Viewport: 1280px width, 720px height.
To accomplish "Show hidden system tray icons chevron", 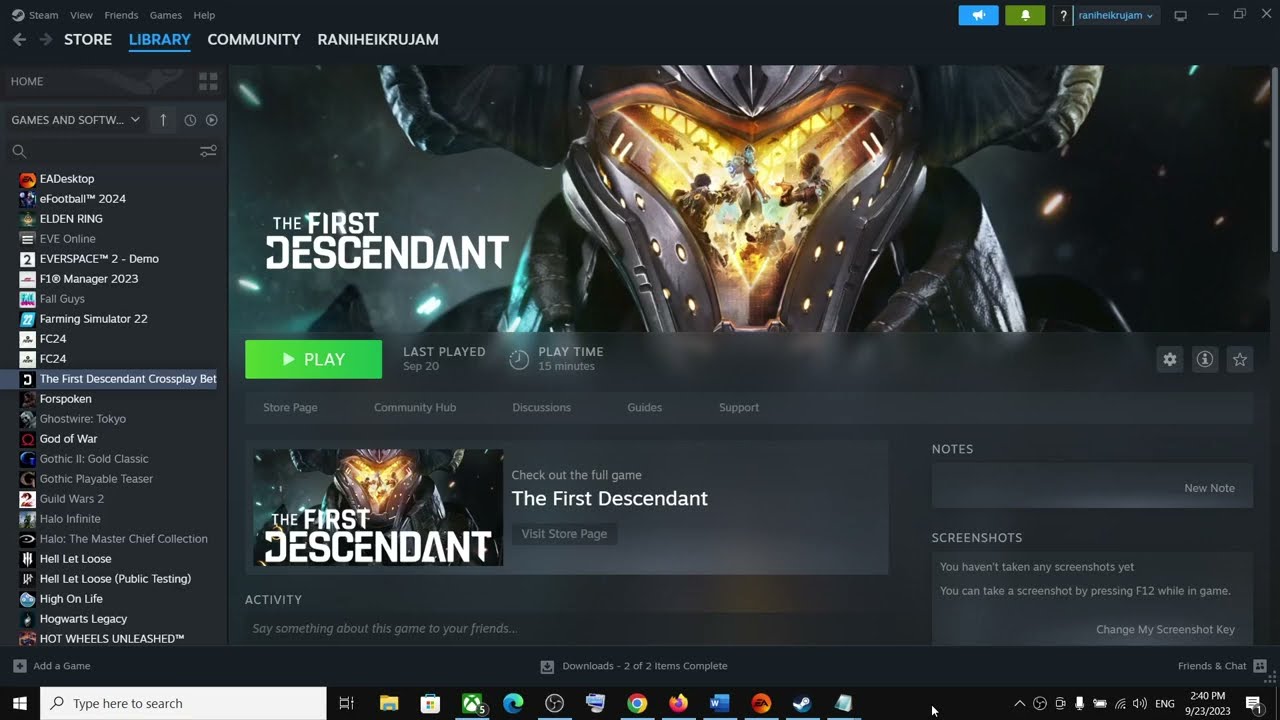I will click(1019, 703).
